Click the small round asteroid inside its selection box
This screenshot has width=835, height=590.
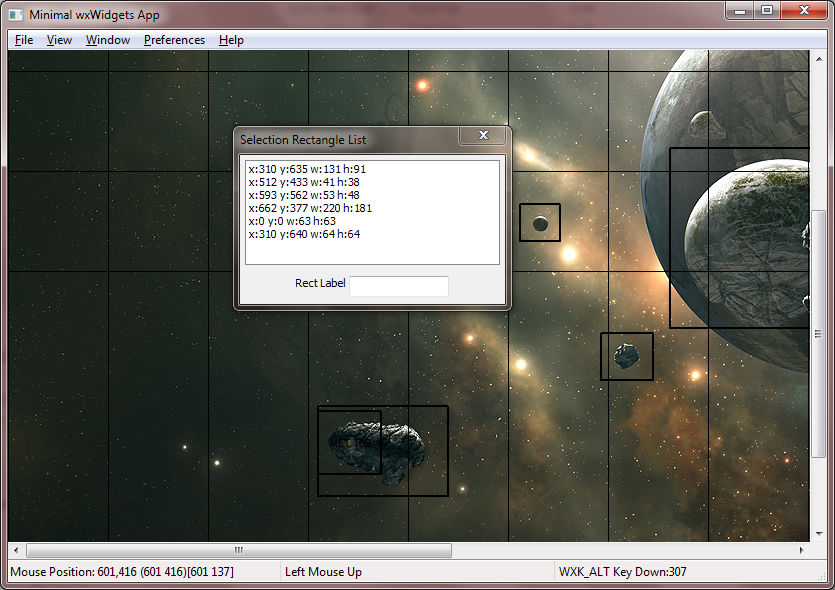pos(540,223)
